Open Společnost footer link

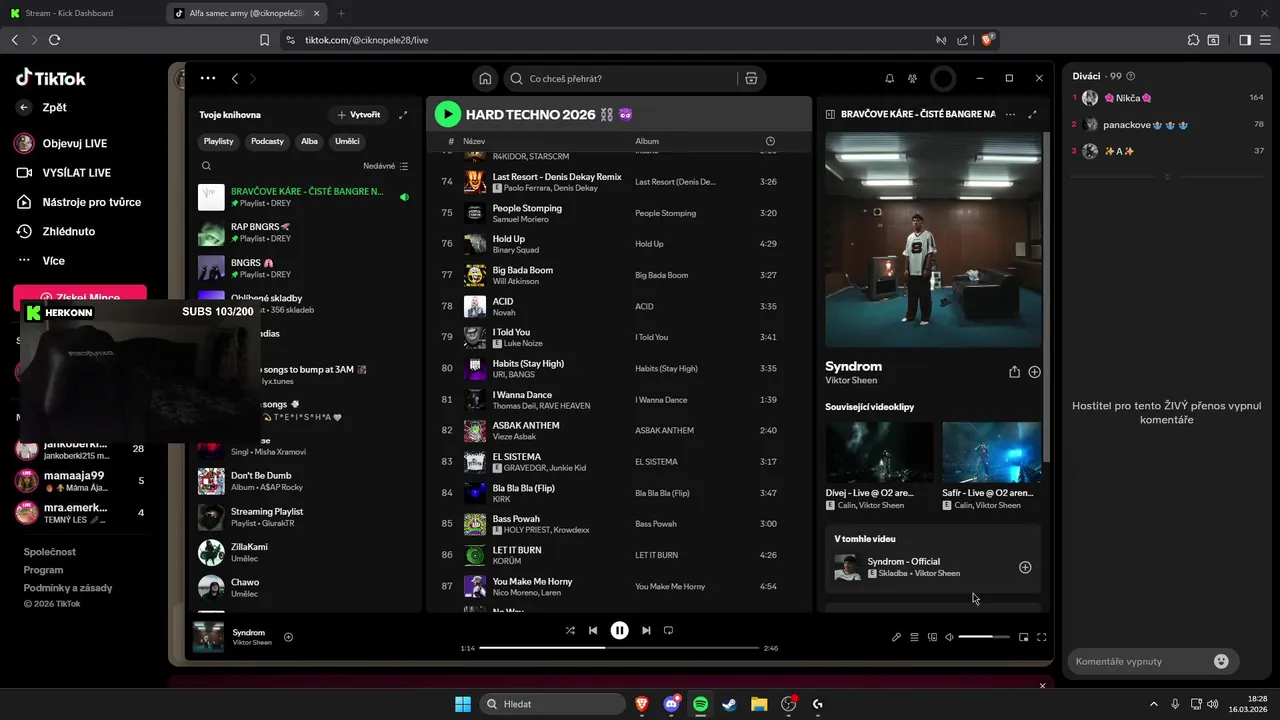coord(50,552)
